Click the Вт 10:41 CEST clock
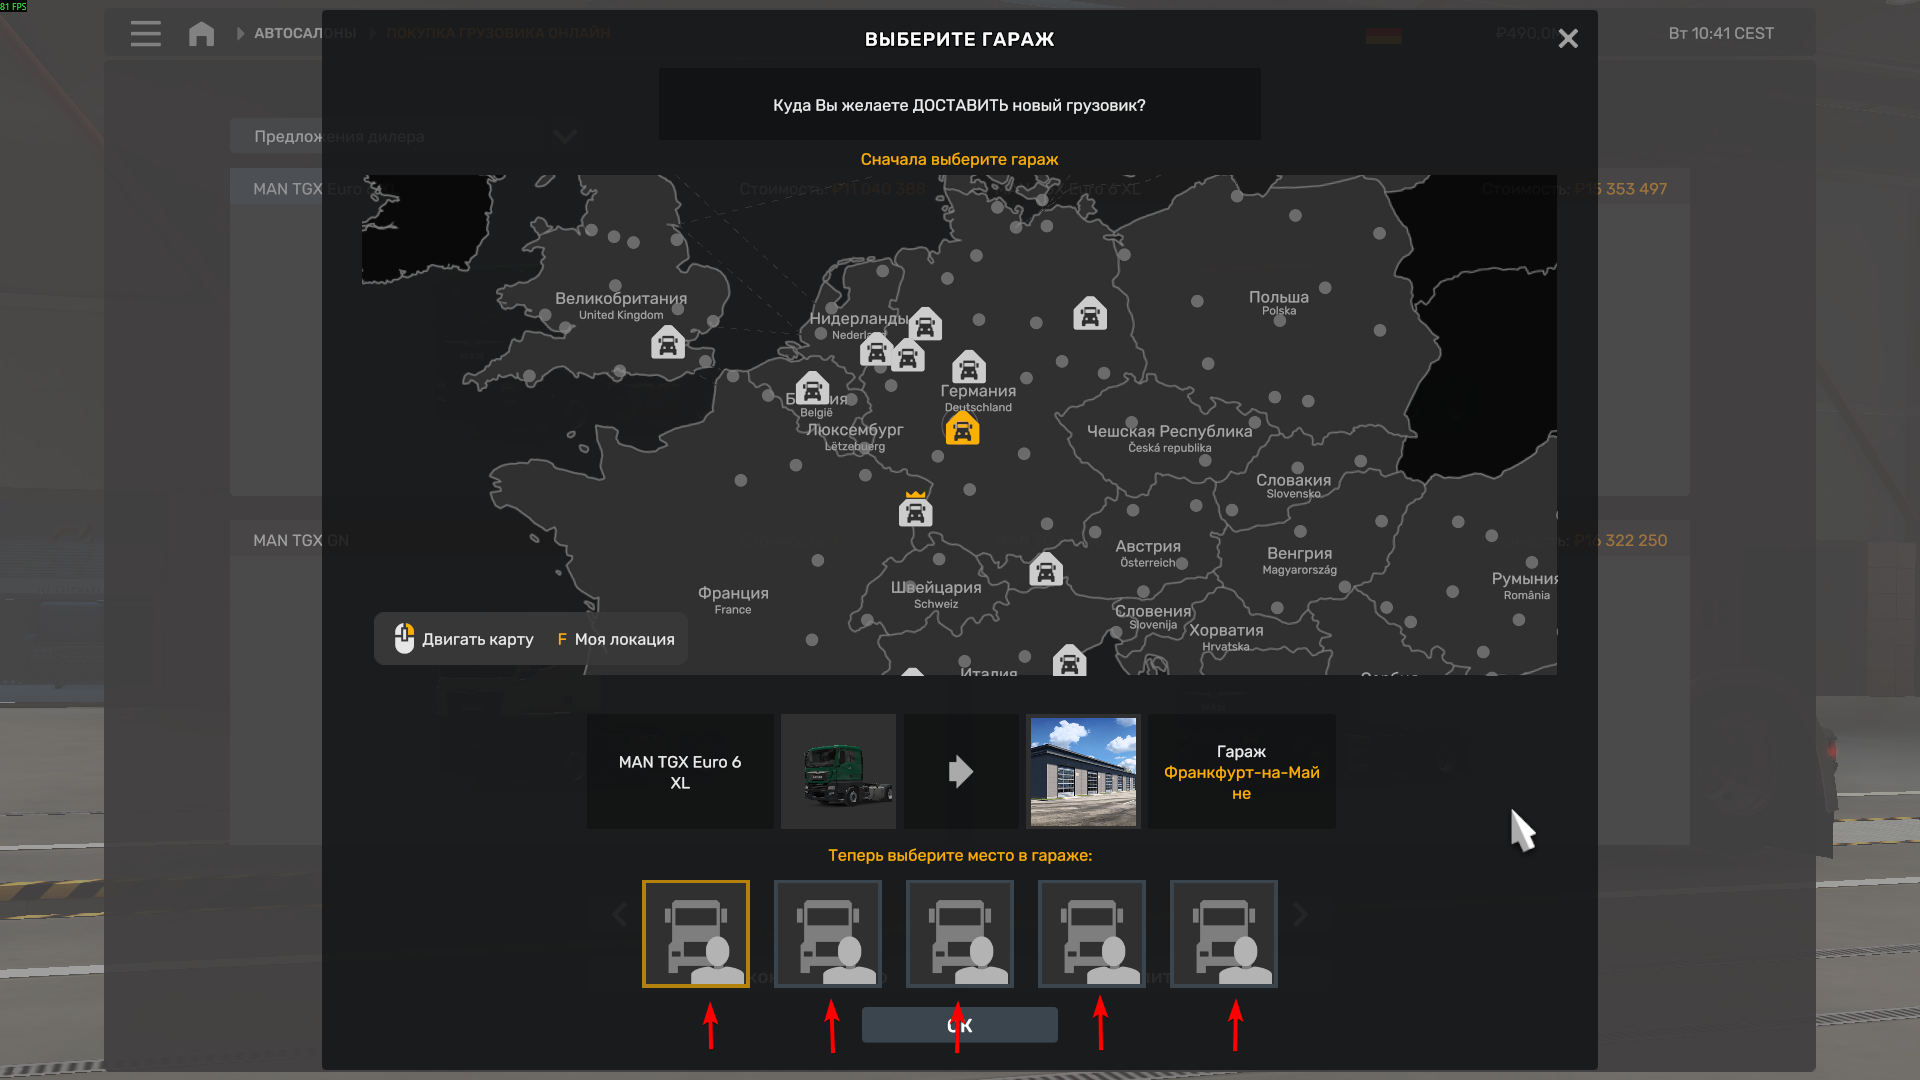This screenshot has width=1920, height=1080. 1721,33
